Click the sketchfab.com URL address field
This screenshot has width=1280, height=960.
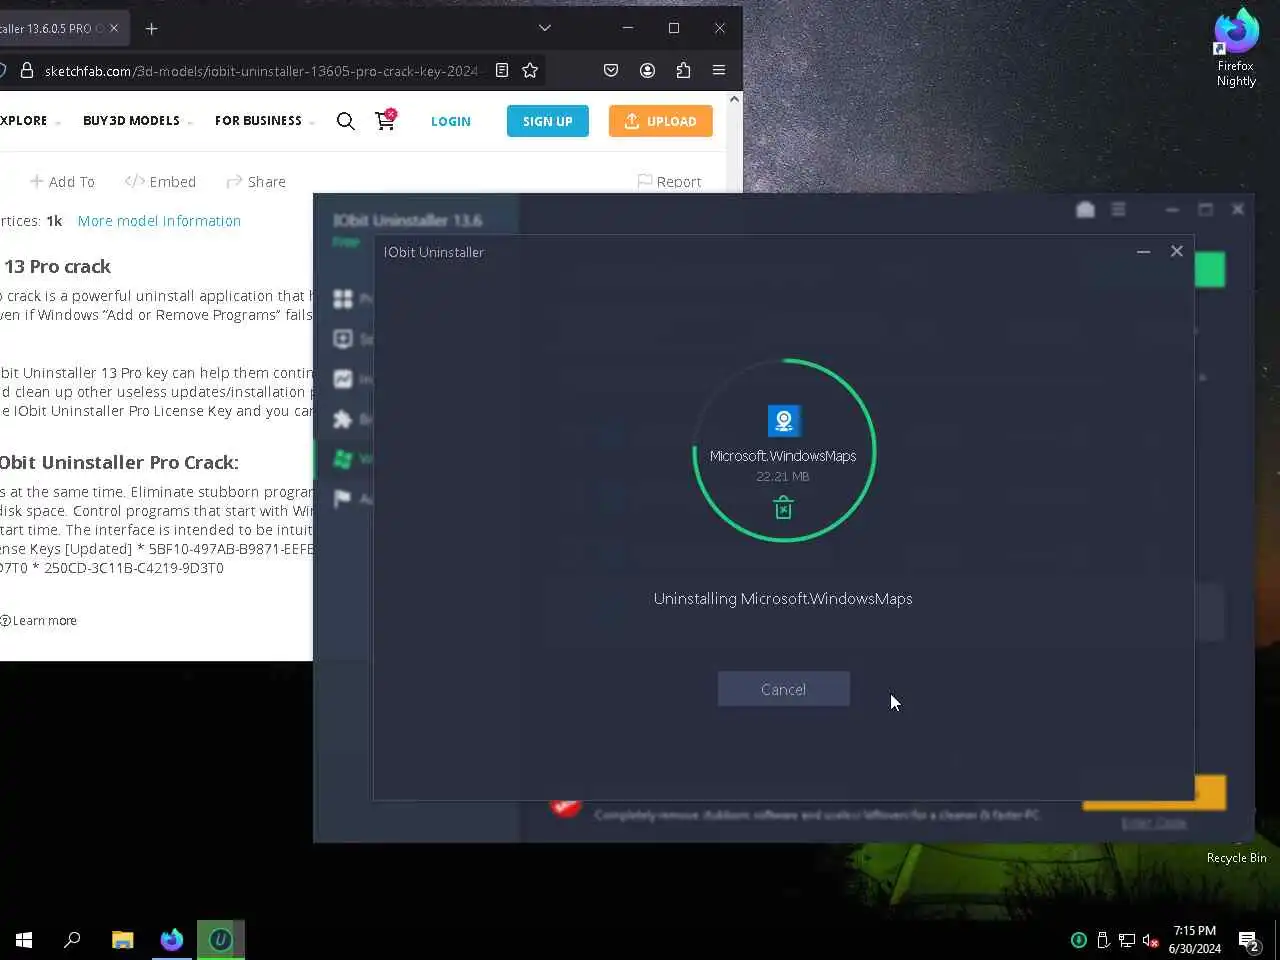pos(261,70)
